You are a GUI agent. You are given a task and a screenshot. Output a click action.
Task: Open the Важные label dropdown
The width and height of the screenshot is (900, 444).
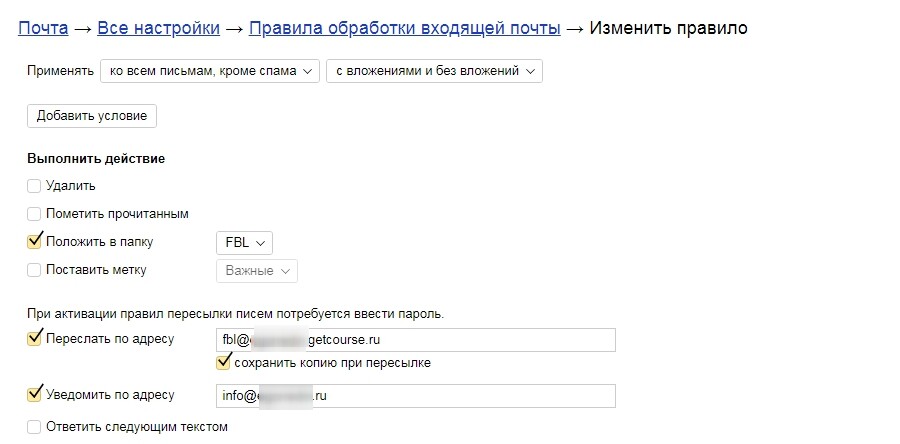point(256,271)
